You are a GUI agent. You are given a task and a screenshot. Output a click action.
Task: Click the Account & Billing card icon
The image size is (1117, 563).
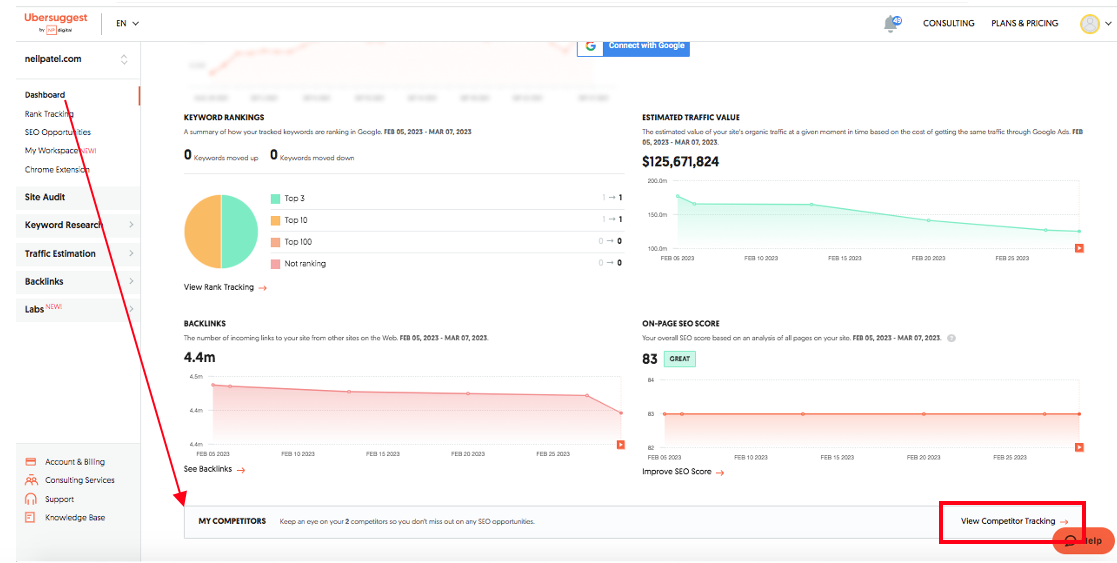coord(30,462)
